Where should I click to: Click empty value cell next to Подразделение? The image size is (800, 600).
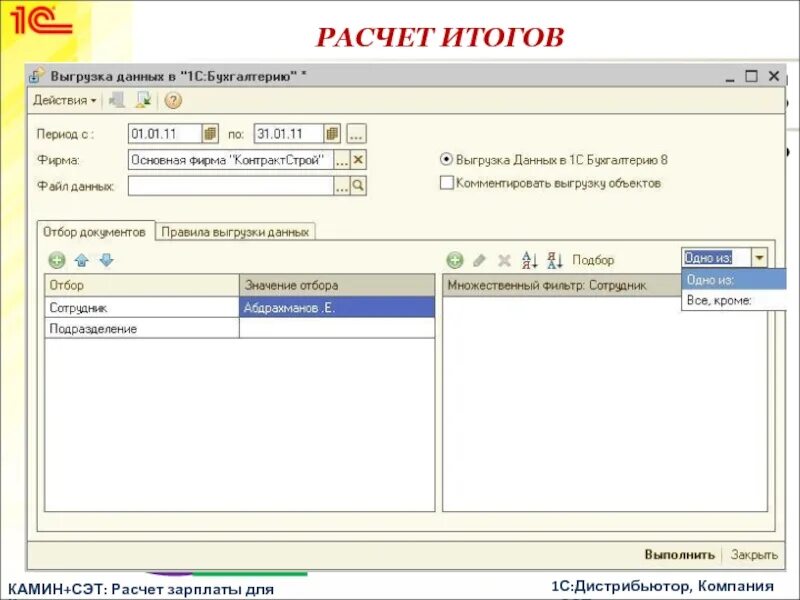tap(337, 329)
